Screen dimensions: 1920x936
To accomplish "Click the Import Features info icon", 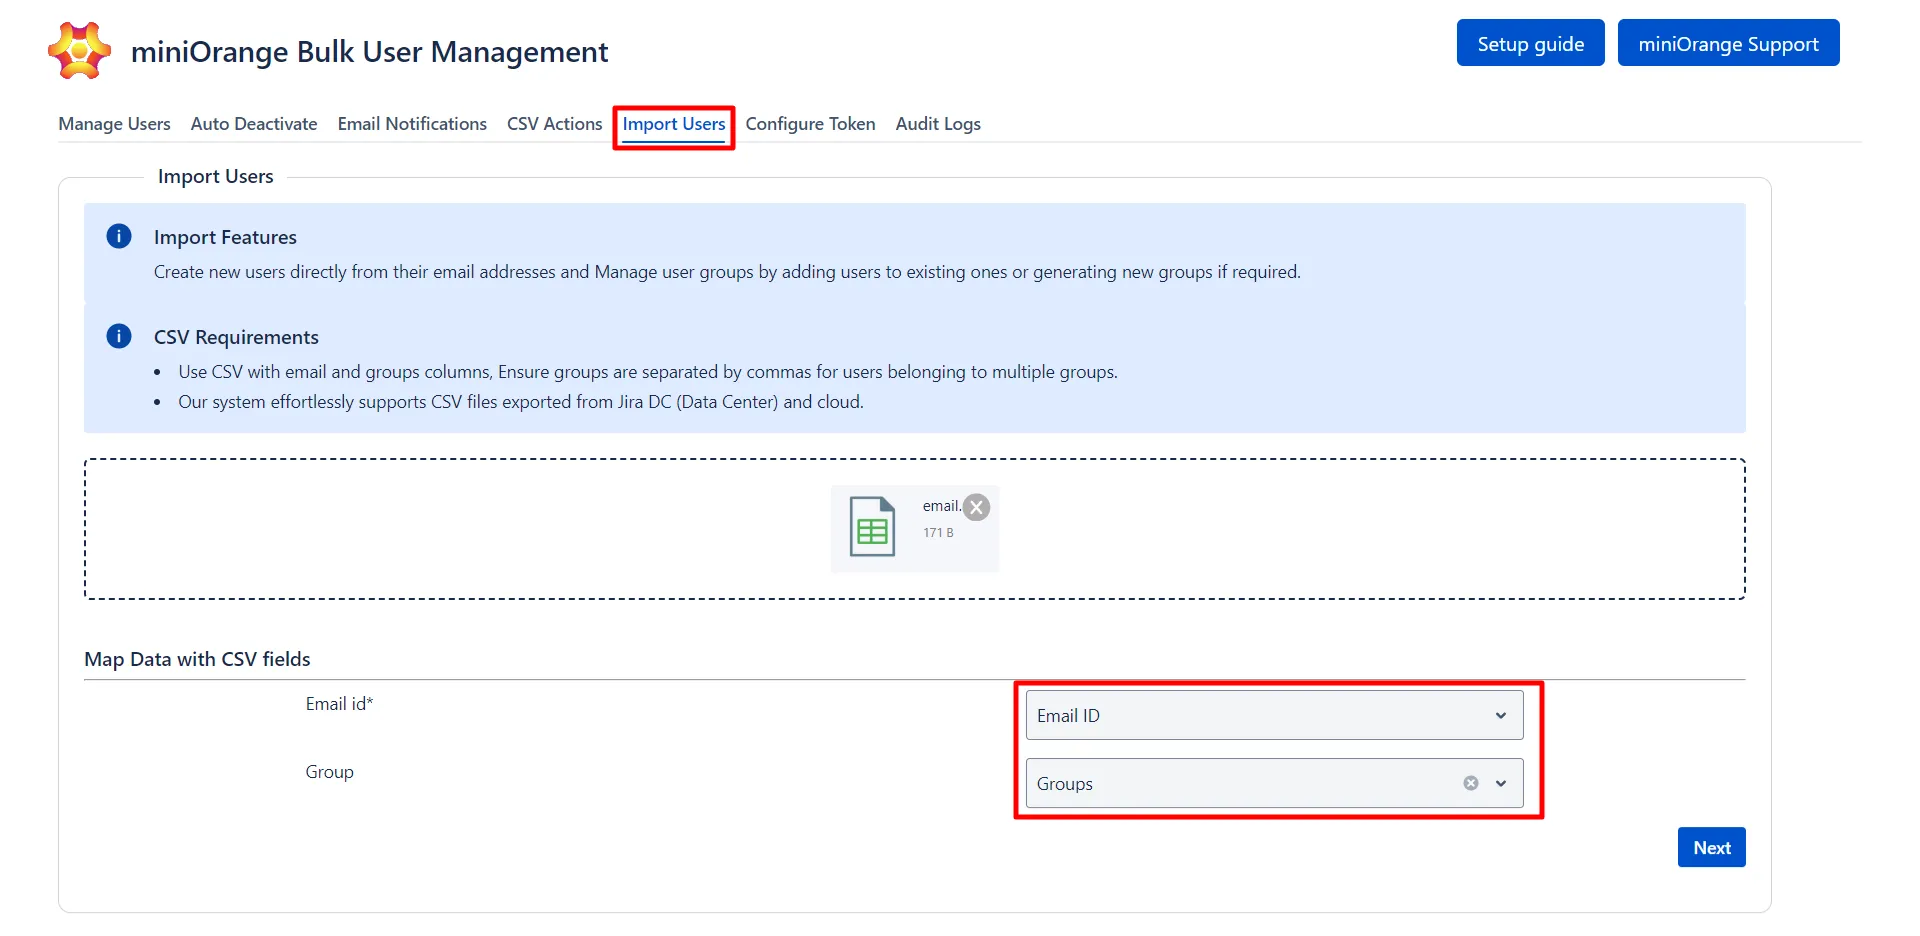I will point(119,236).
